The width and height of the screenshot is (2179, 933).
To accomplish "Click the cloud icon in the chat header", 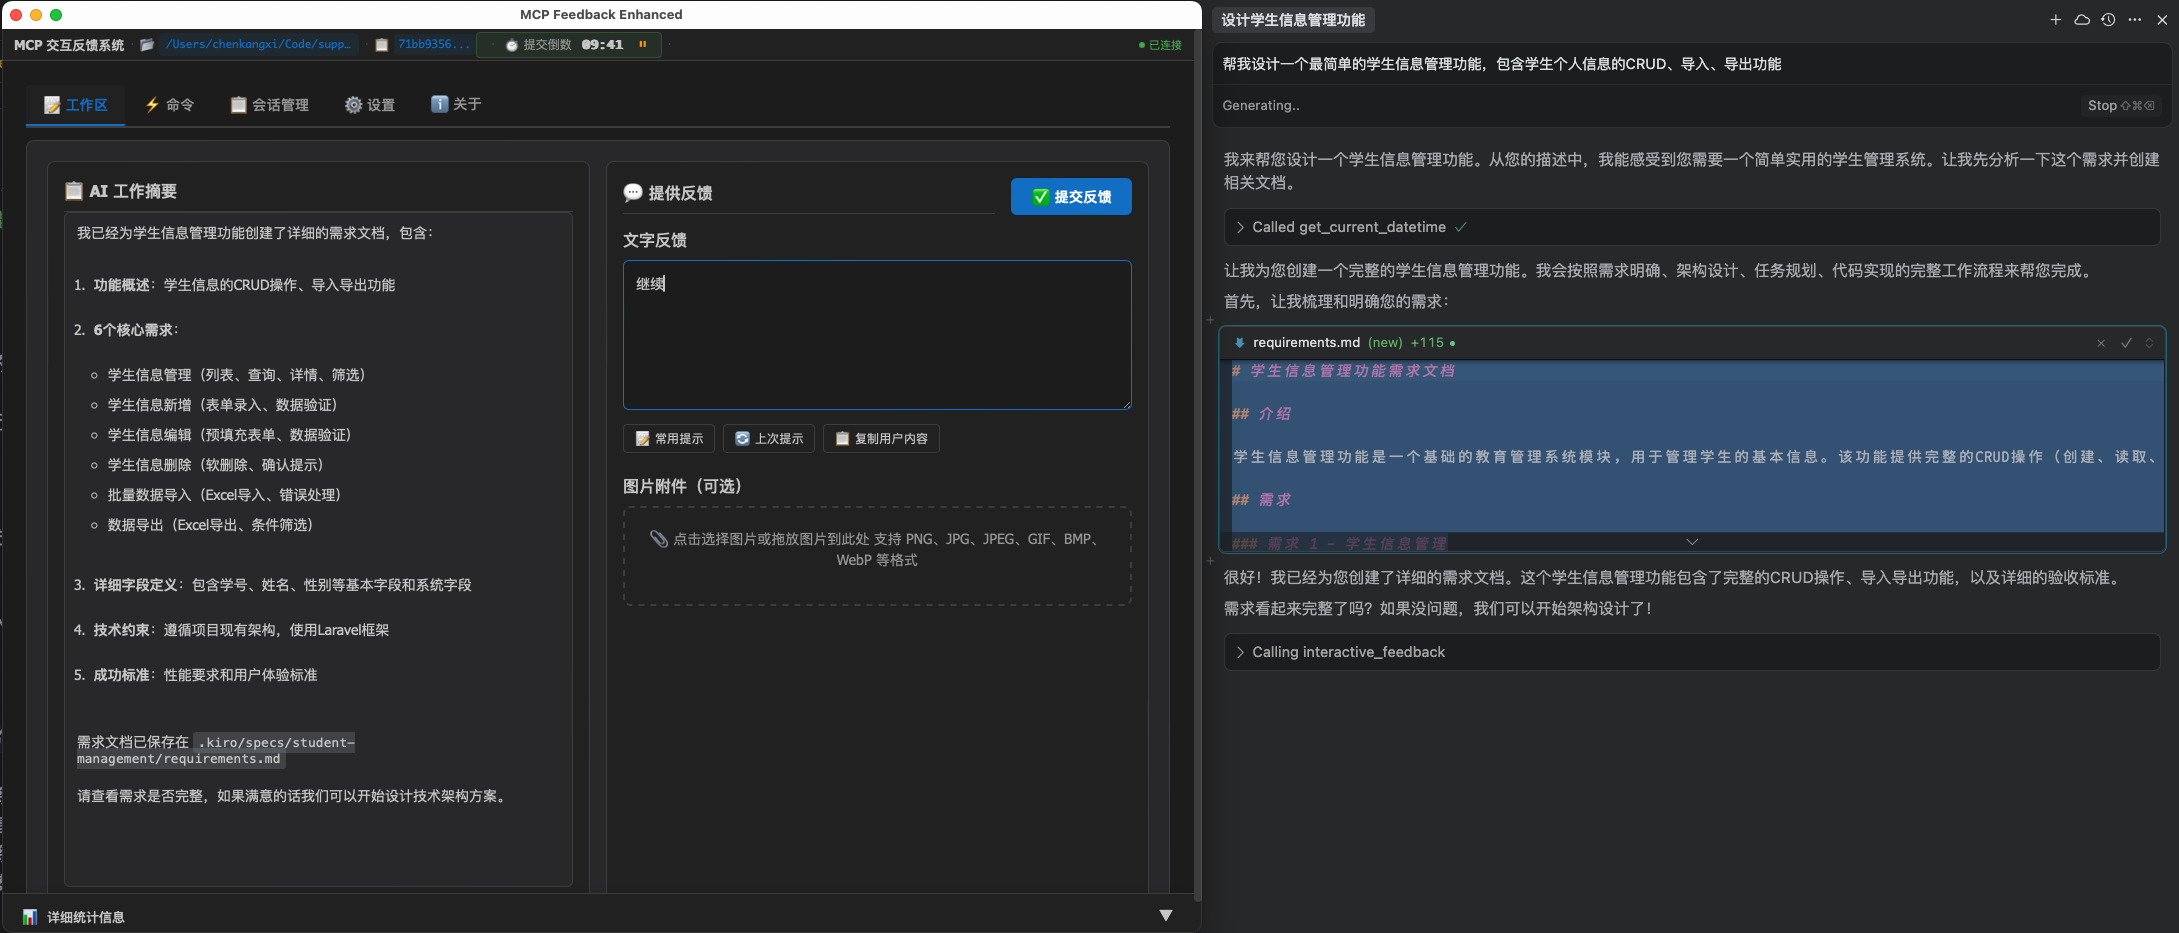I will [x=2082, y=19].
